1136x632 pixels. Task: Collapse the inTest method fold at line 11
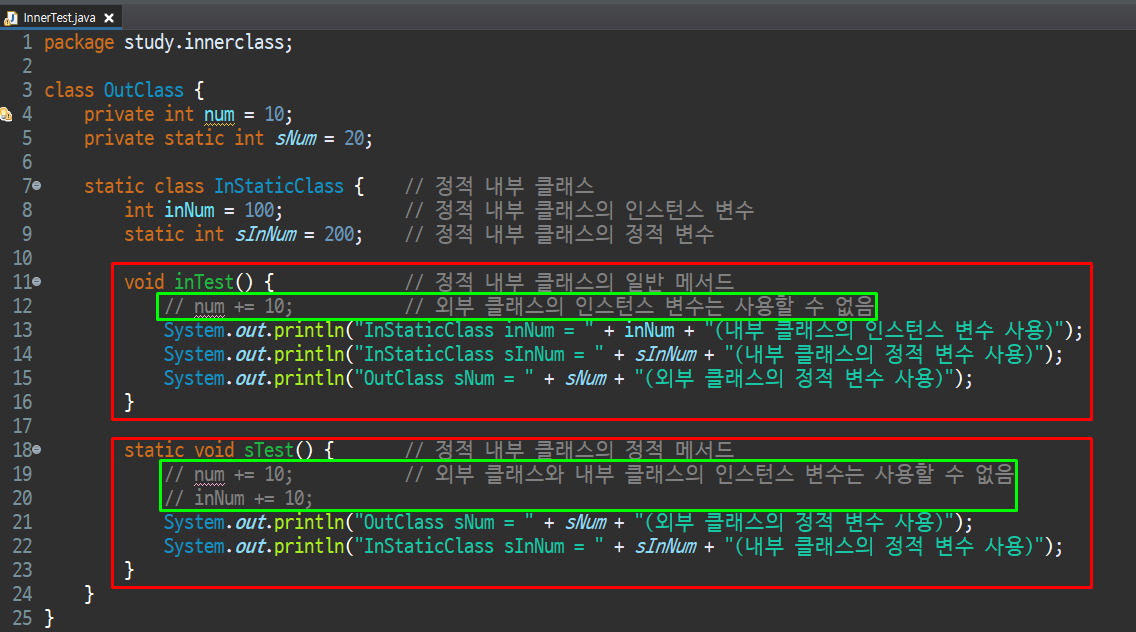pos(37,281)
